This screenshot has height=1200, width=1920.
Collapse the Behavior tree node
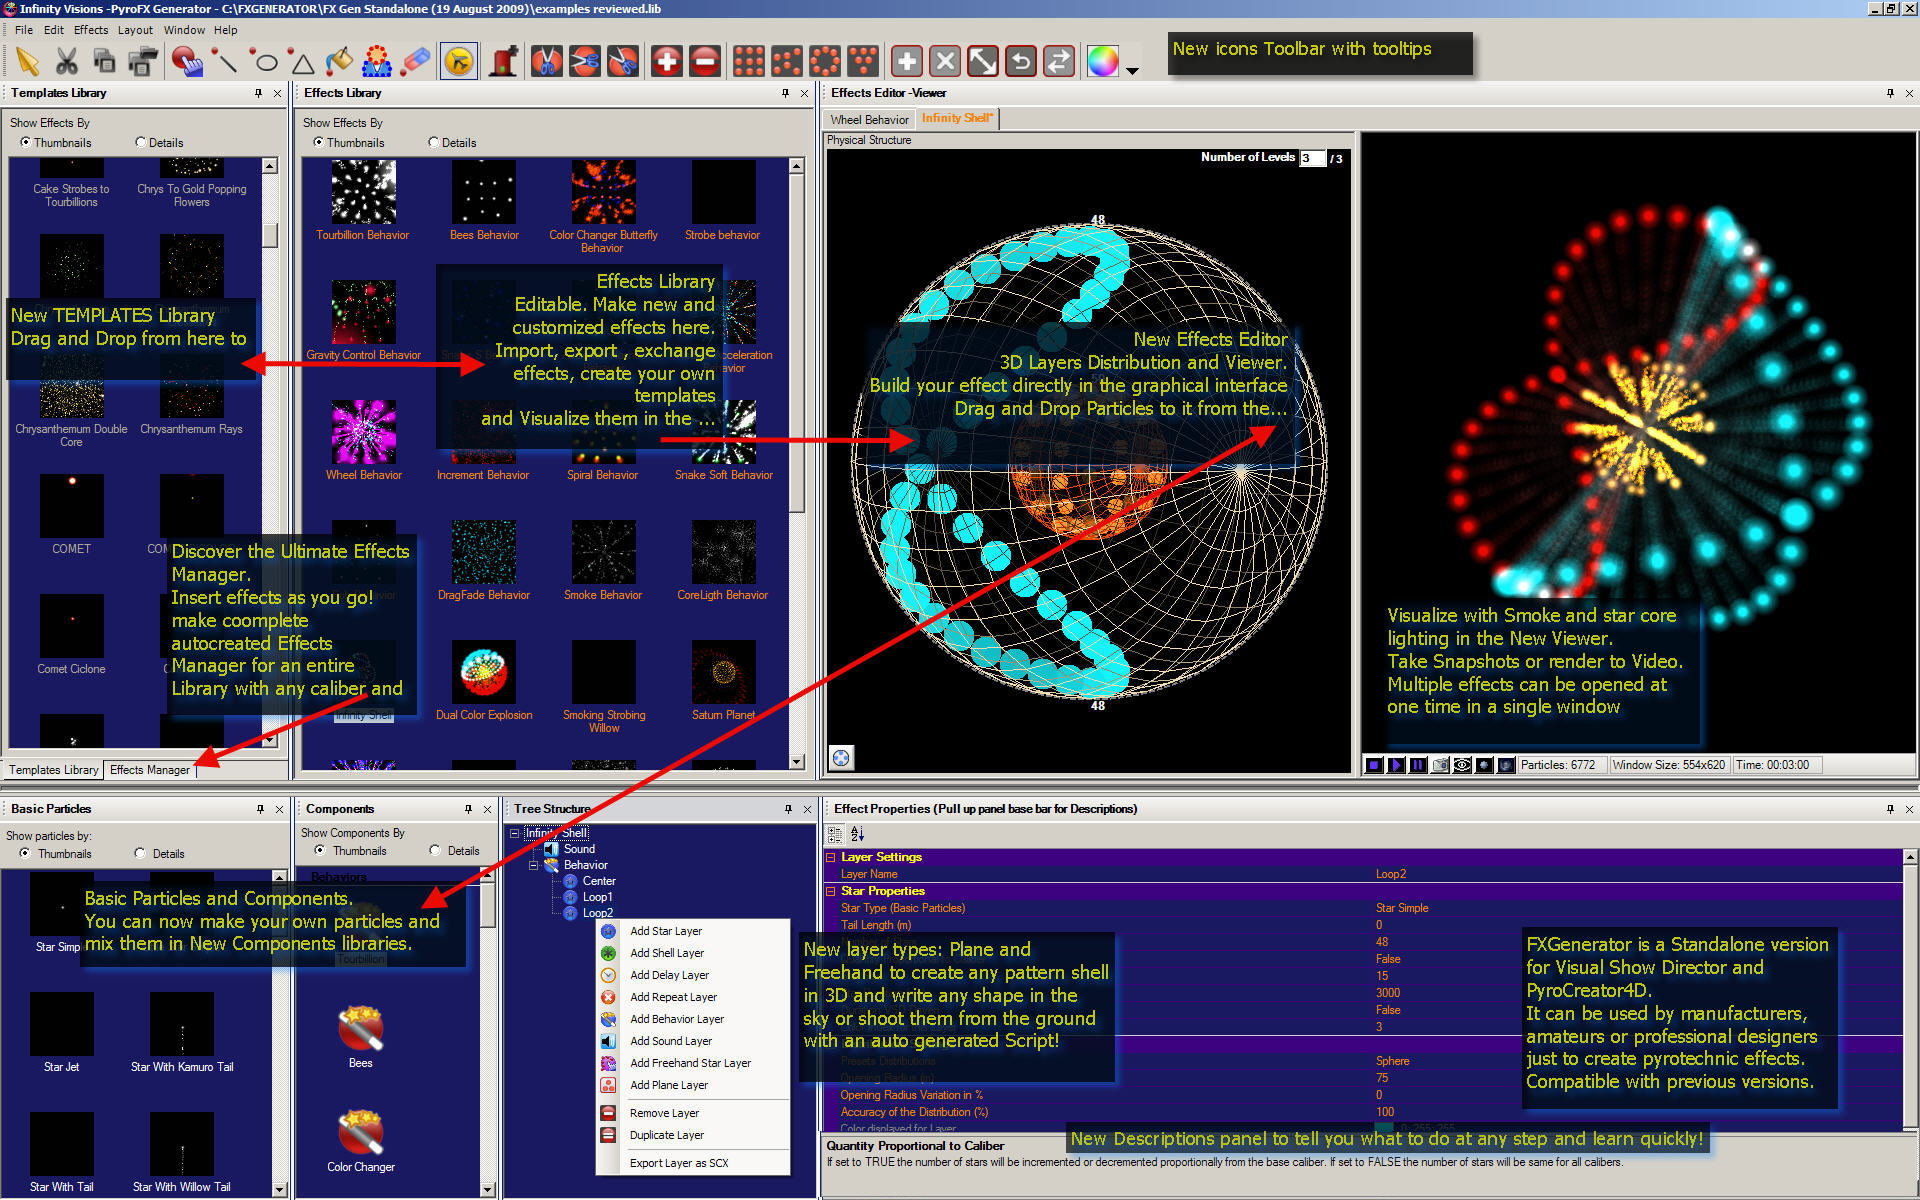[534, 865]
